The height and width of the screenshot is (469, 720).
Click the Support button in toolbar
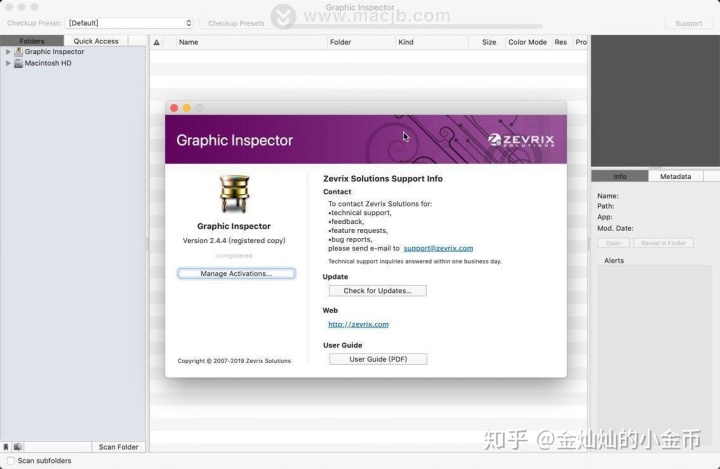pyautogui.click(x=688, y=23)
